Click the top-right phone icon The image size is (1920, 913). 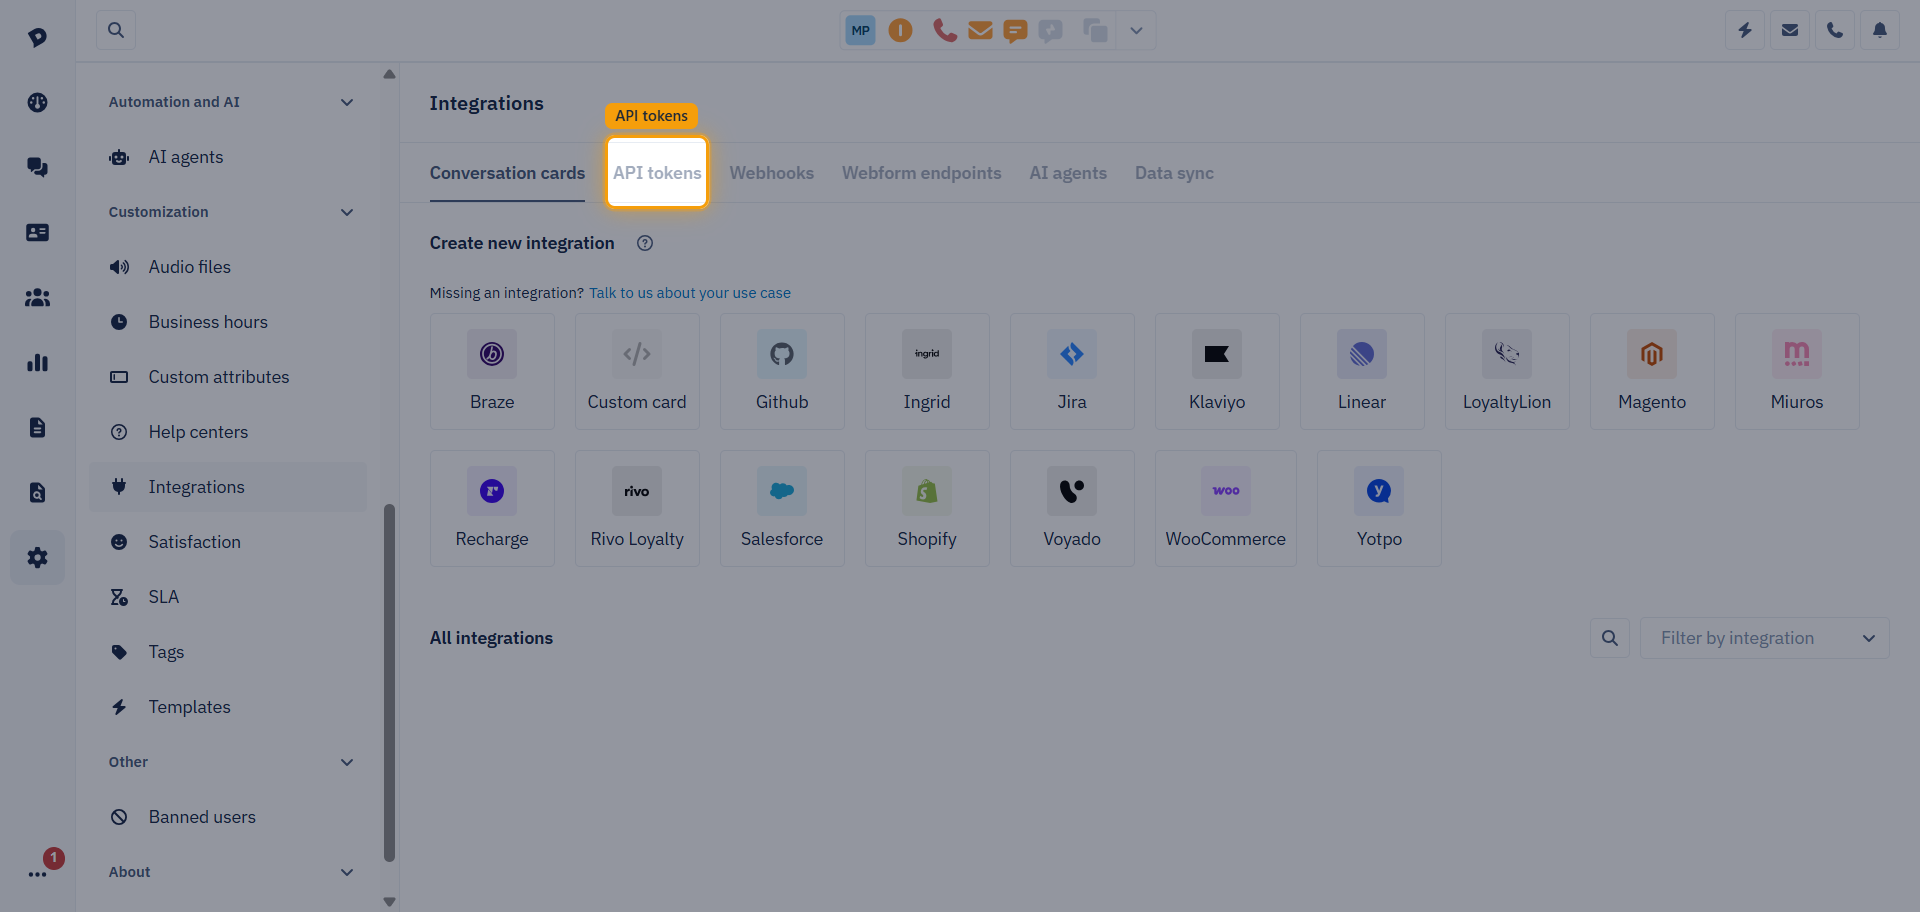coord(1835,30)
